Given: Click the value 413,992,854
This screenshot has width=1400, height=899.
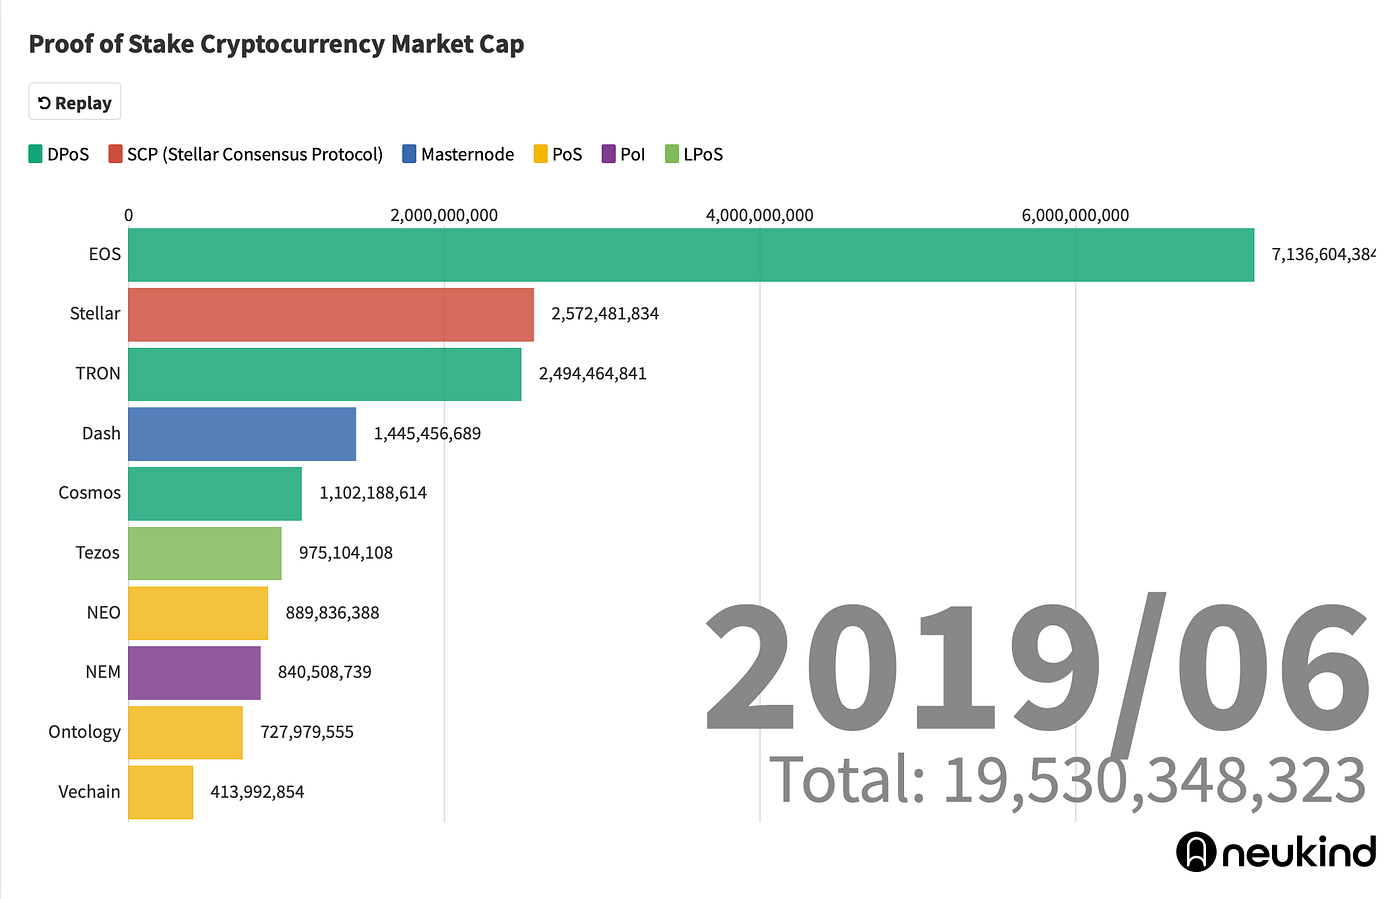Looking at the screenshot, I should tap(257, 792).
